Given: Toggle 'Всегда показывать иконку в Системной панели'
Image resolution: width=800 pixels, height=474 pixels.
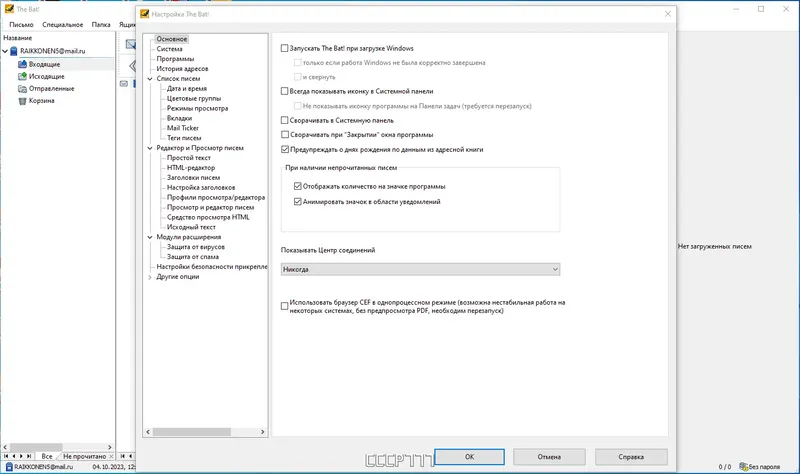Looking at the screenshot, I should (285, 91).
